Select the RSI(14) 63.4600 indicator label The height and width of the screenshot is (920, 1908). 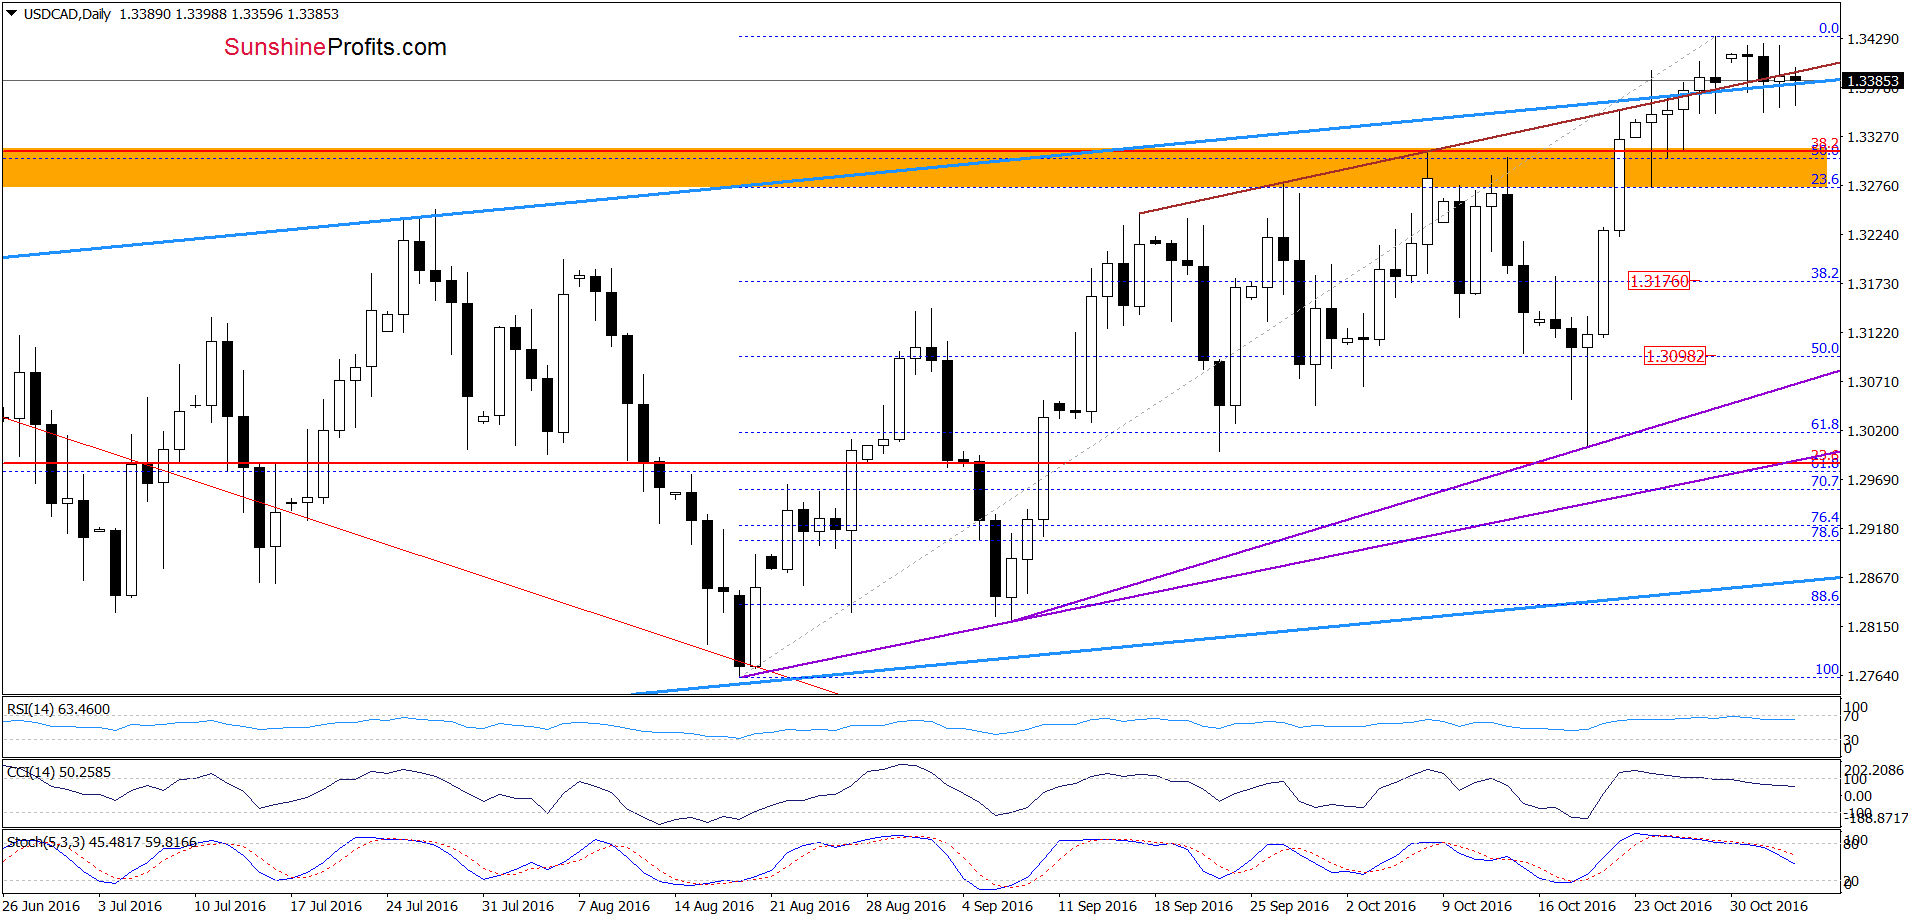(x=58, y=709)
